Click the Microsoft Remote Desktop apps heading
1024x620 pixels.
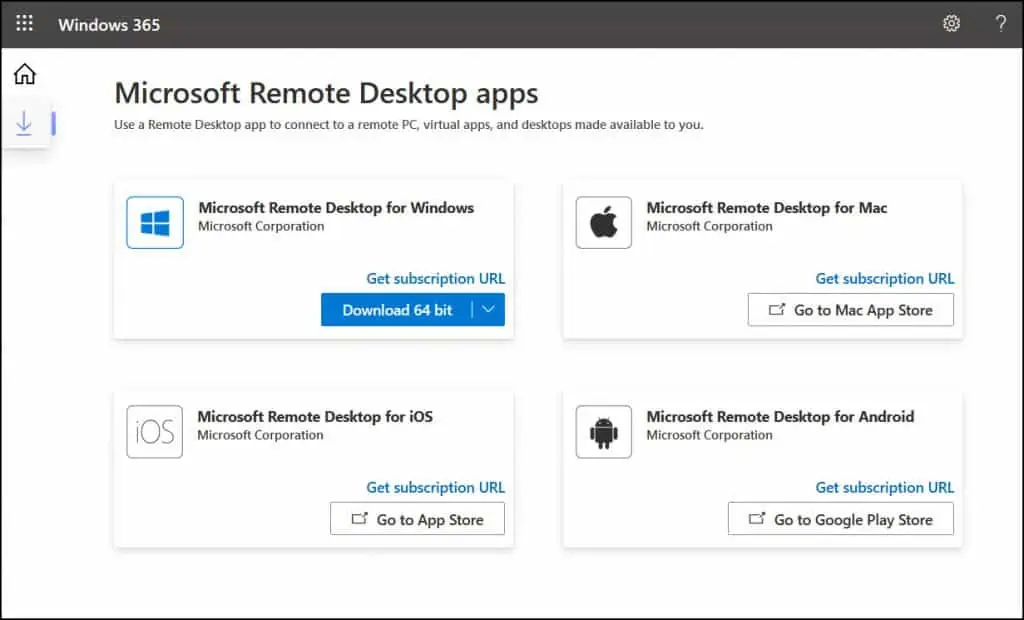(326, 93)
